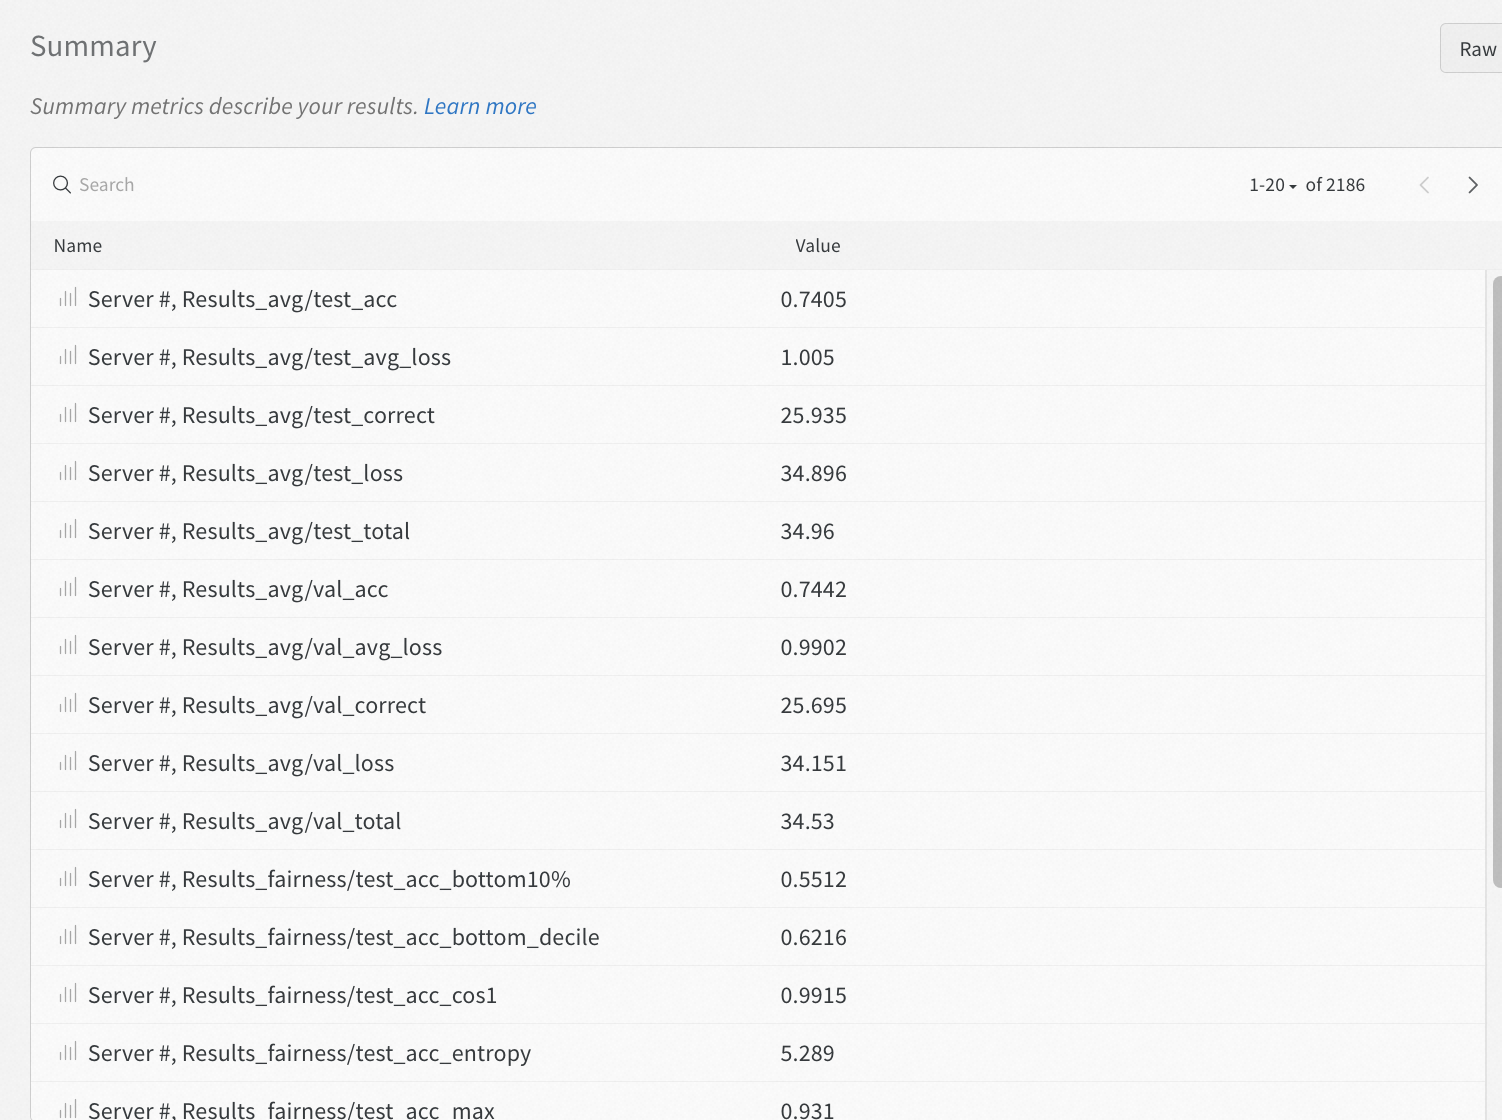Open the chart icon beside Results_avg/val_loss
The width and height of the screenshot is (1502, 1120).
(67, 762)
